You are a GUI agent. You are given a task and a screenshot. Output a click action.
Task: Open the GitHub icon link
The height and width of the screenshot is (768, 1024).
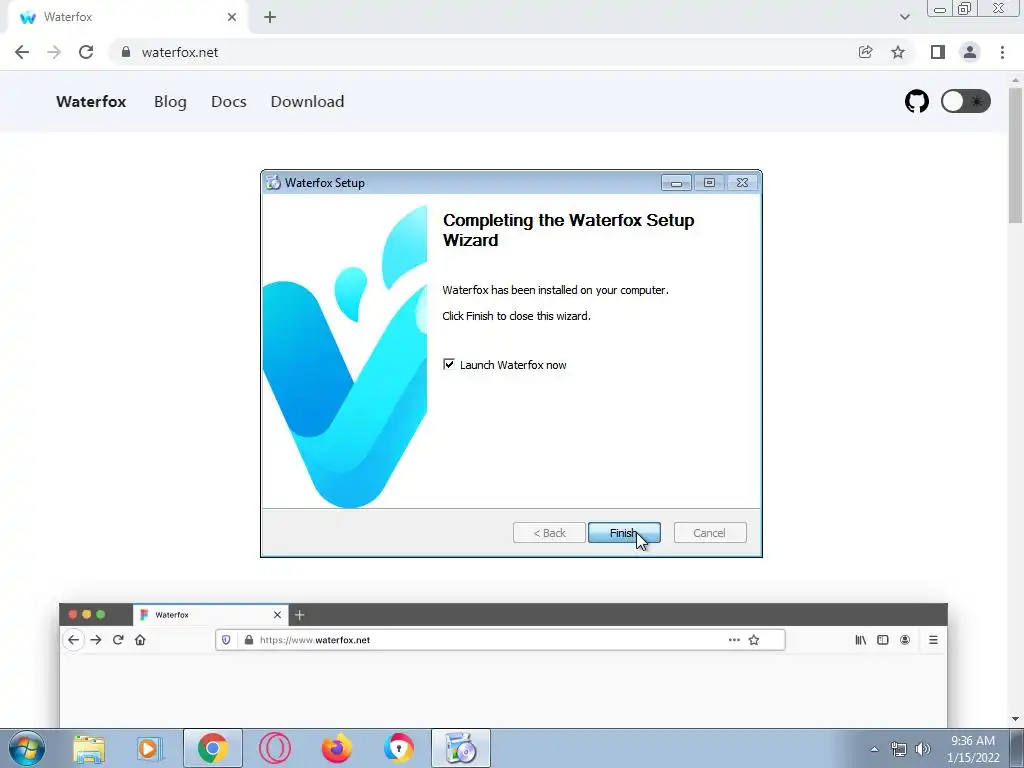coord(916,101)
